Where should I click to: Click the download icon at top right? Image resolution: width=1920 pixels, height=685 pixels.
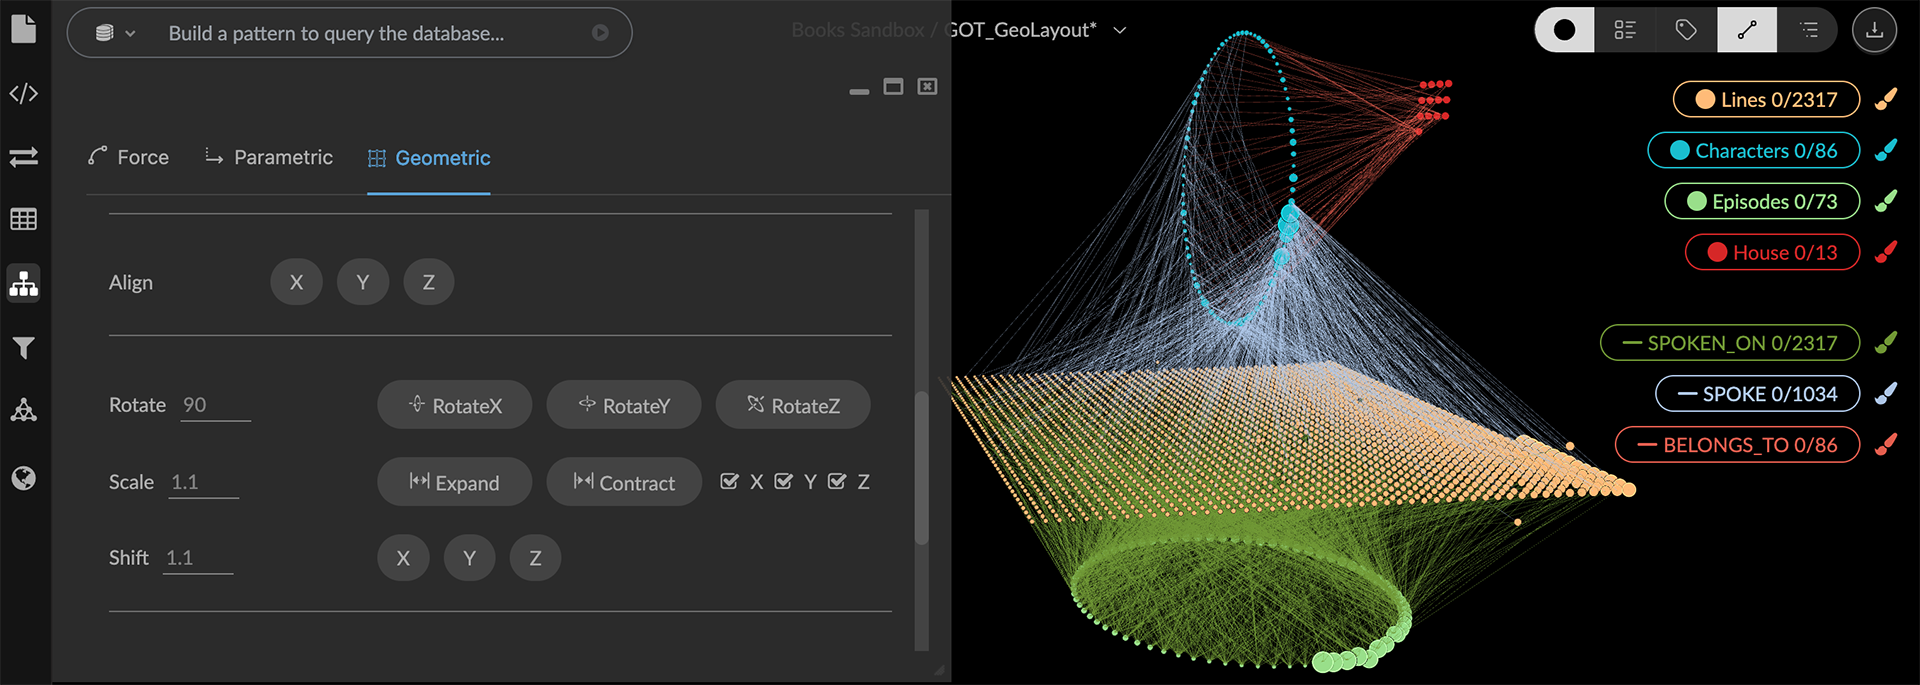click(1874, 30)
